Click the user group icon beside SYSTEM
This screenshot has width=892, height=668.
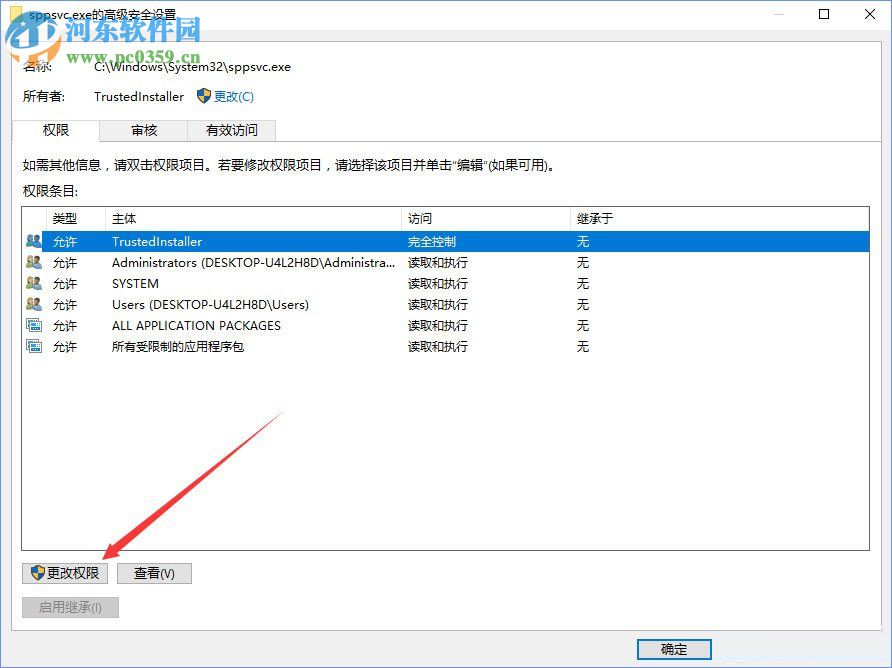pos(33,283)
